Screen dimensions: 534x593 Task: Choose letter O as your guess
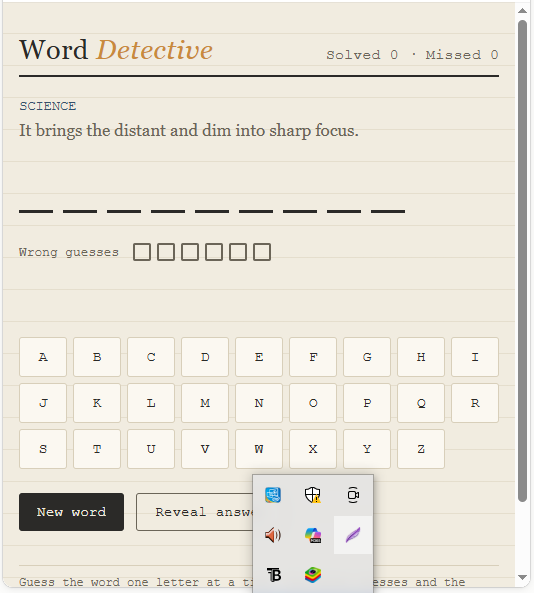[x=313, y=403]
